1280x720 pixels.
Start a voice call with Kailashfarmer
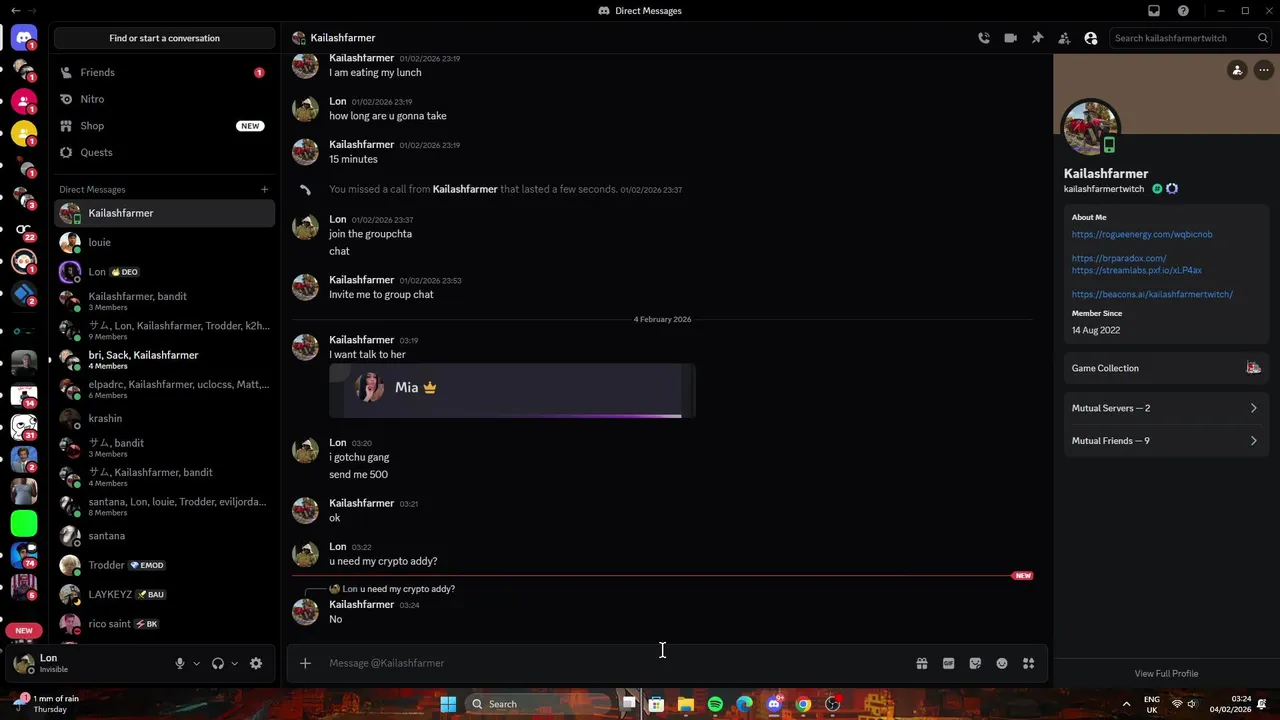[x=984, y=38]
